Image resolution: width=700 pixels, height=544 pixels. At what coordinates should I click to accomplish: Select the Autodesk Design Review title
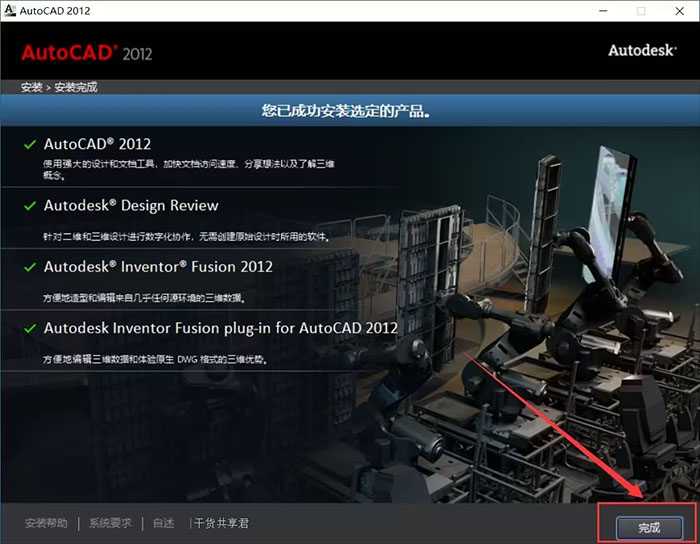[x=131, y=206]
